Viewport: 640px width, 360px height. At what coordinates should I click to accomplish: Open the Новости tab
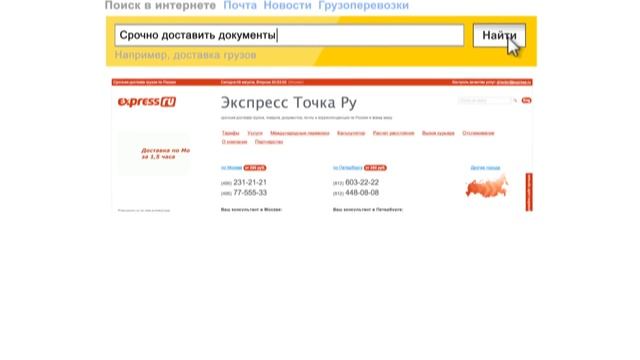[x=287, y=5]
